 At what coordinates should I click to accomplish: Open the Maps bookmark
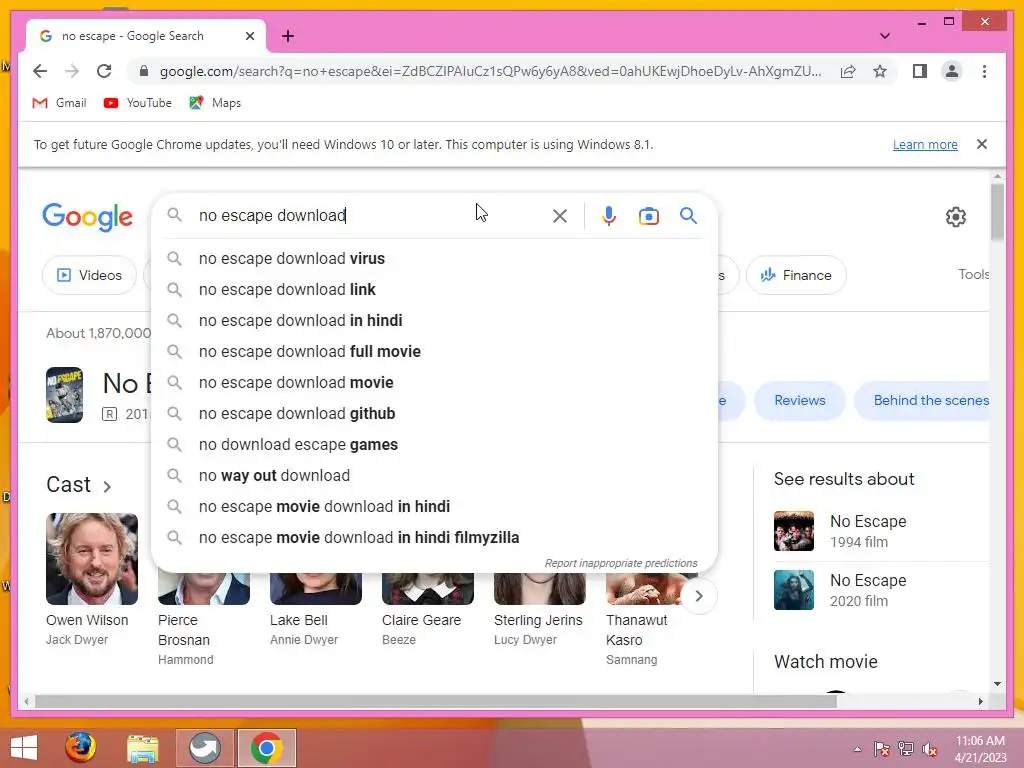coord(215,103)
